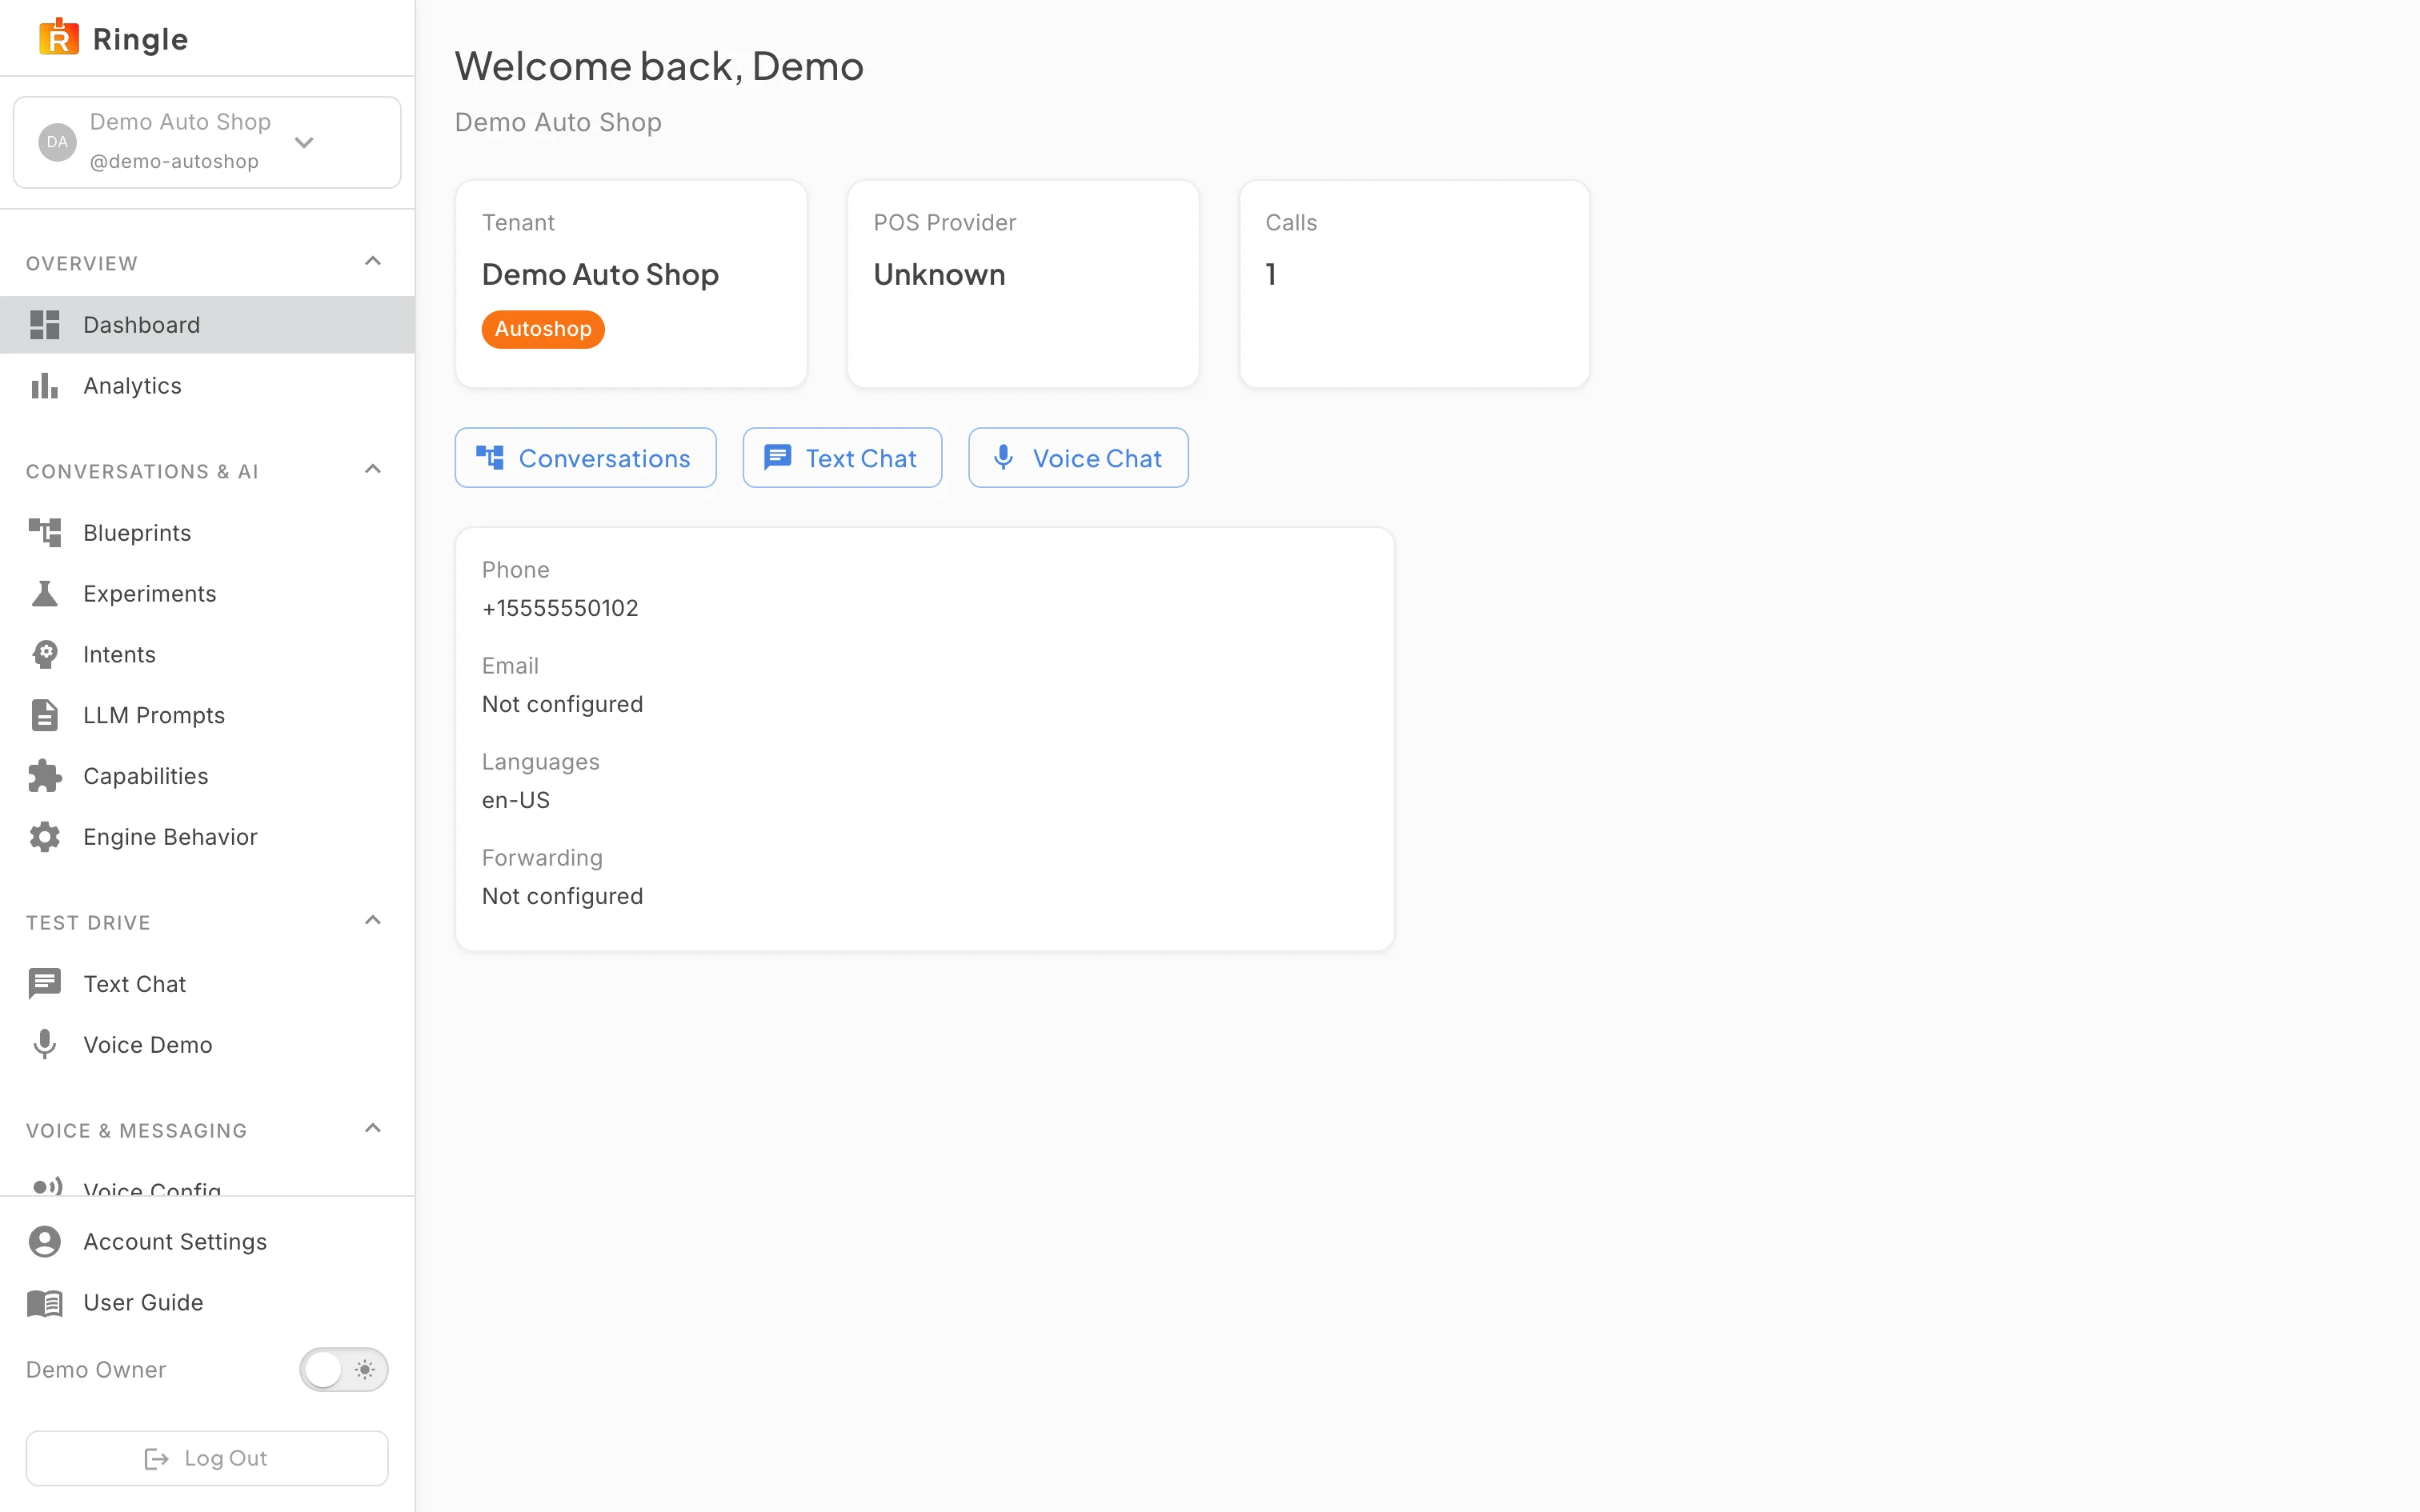Click the Dashboard grid icon
This screenshot has height=1512, width=2420.
pyautogui.click(x=45, y=325)
